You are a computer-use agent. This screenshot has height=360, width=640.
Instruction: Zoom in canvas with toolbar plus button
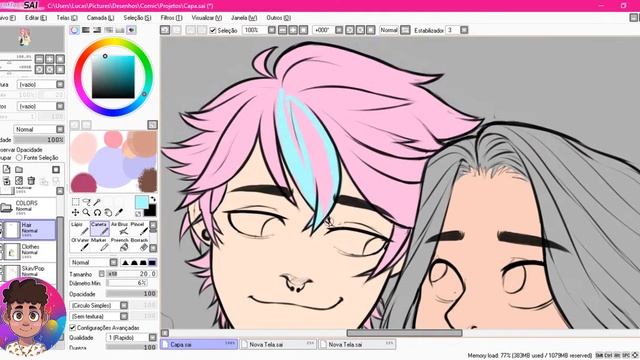click(x=293, y=30)
